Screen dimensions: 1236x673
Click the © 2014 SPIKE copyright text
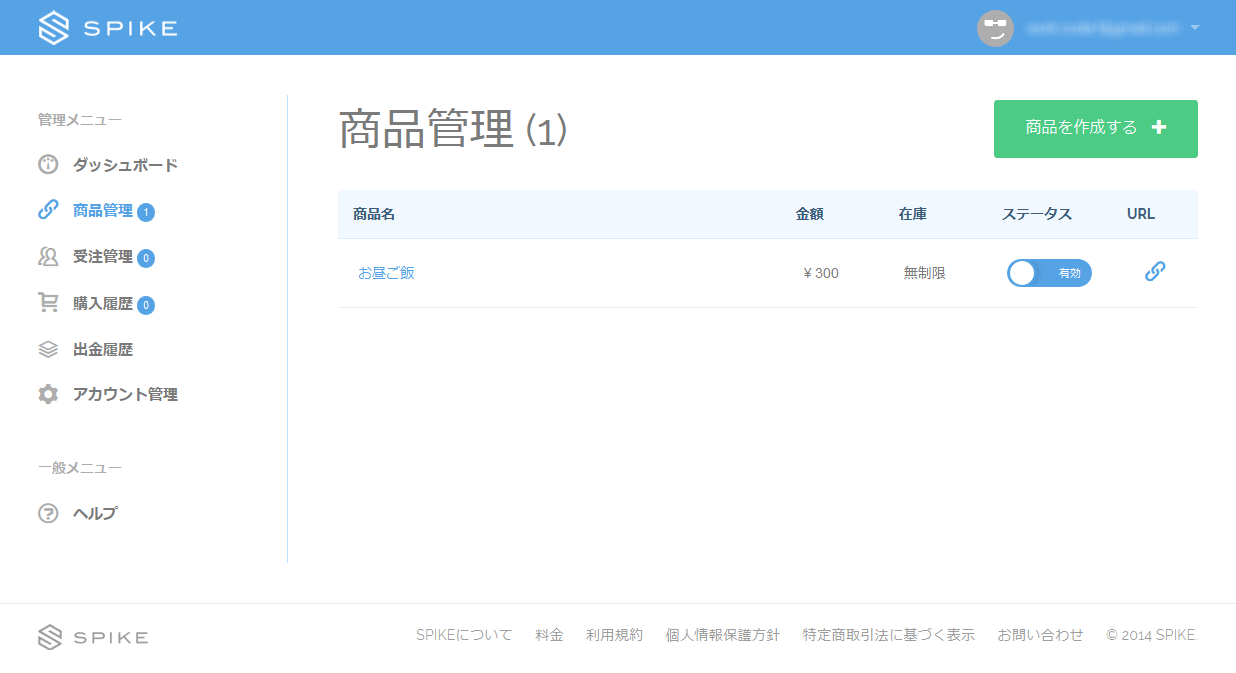(x=1152, y=635)
